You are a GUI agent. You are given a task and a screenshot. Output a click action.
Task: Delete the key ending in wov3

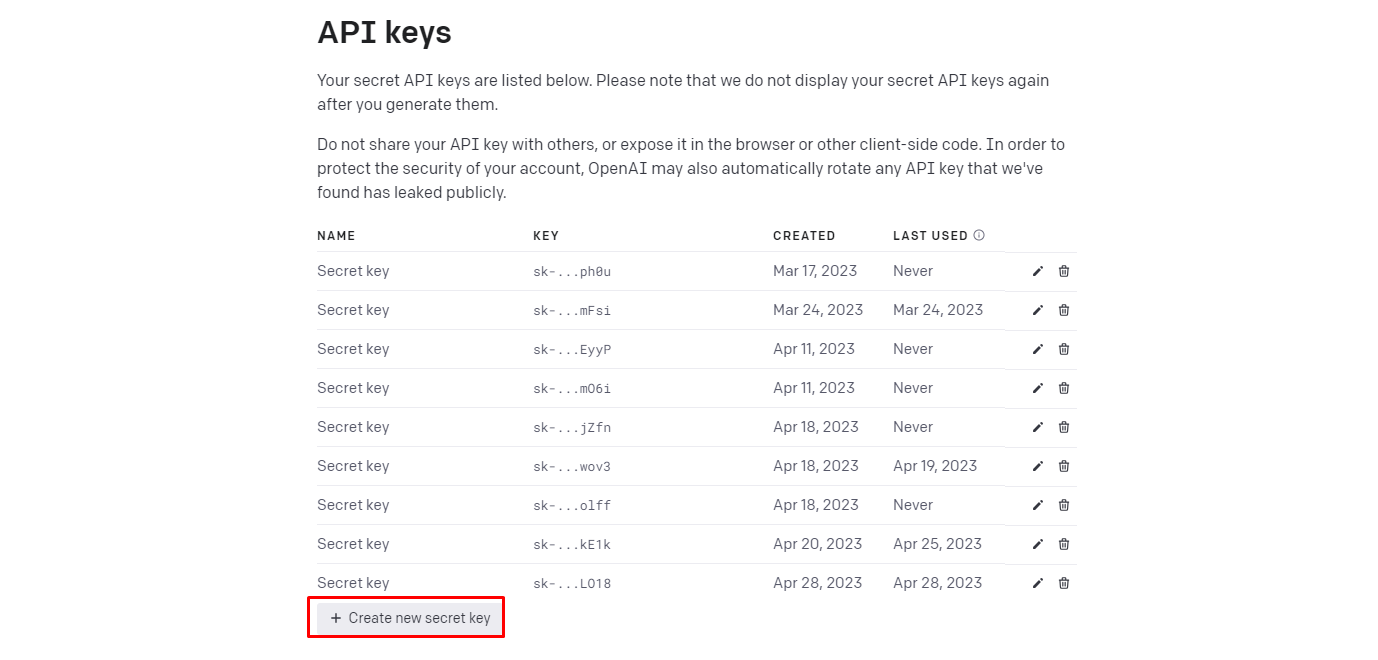tap(1064, 466)
